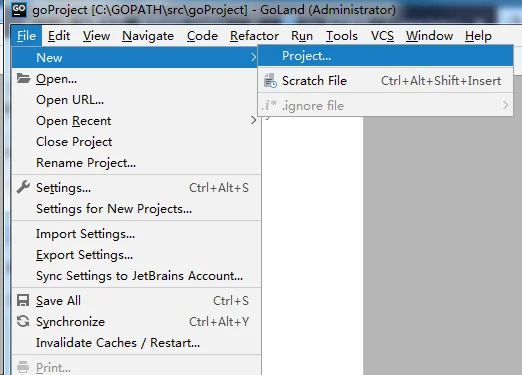Open the Refactor menu

pos(254,36)
